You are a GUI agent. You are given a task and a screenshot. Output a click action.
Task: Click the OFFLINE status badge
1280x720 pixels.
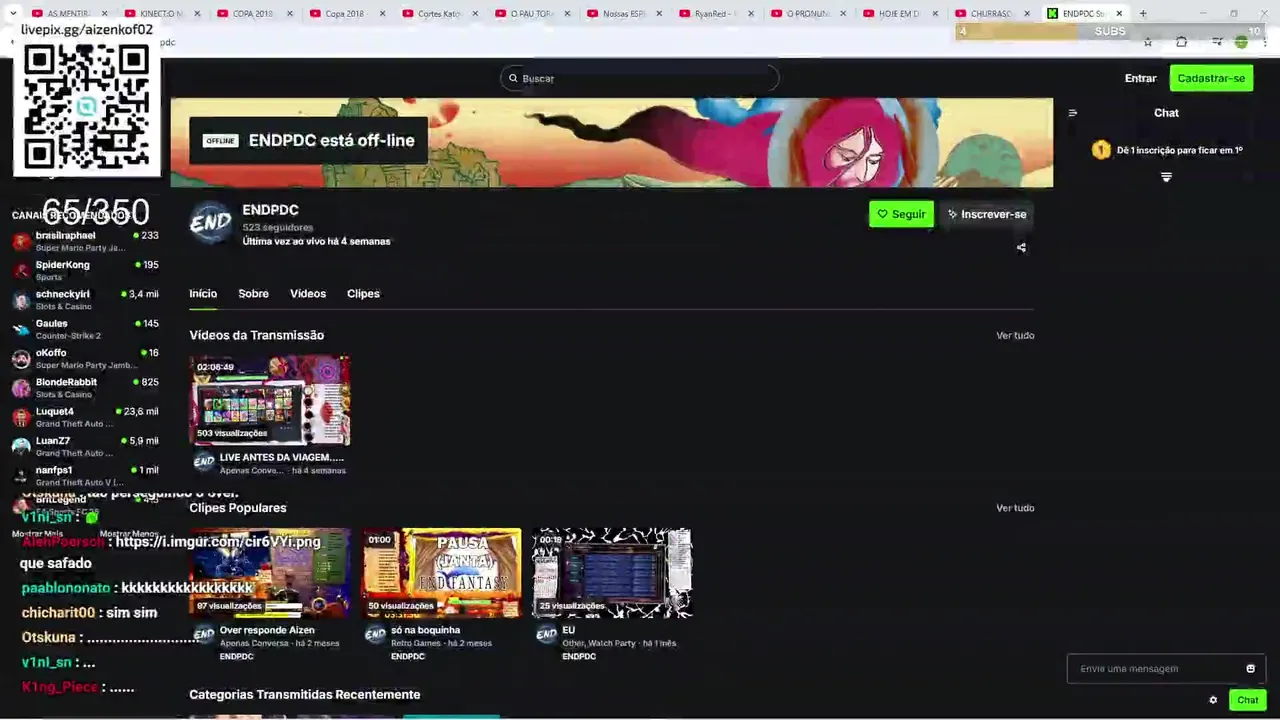(220, 140)
